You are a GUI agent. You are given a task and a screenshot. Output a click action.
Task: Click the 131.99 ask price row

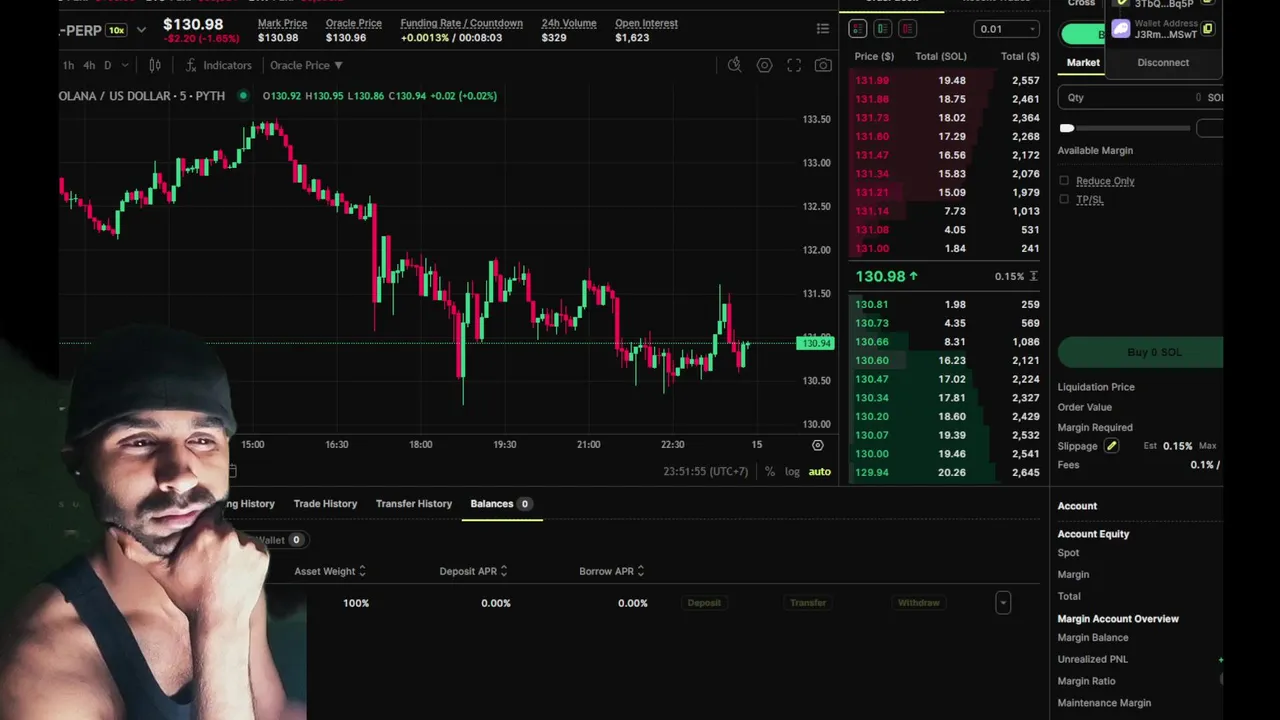[x=945, y=80]
